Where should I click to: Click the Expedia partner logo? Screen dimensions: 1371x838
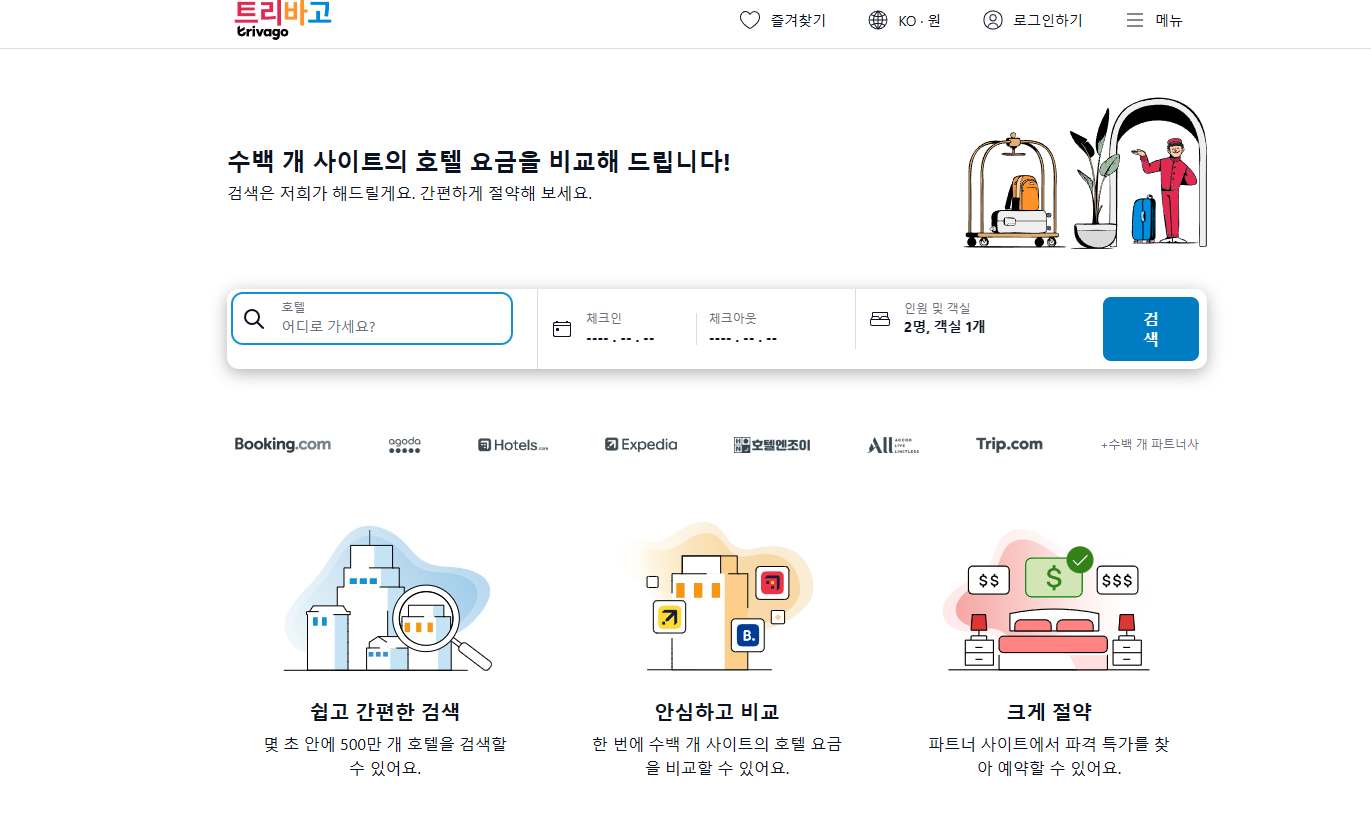(640, 443)
